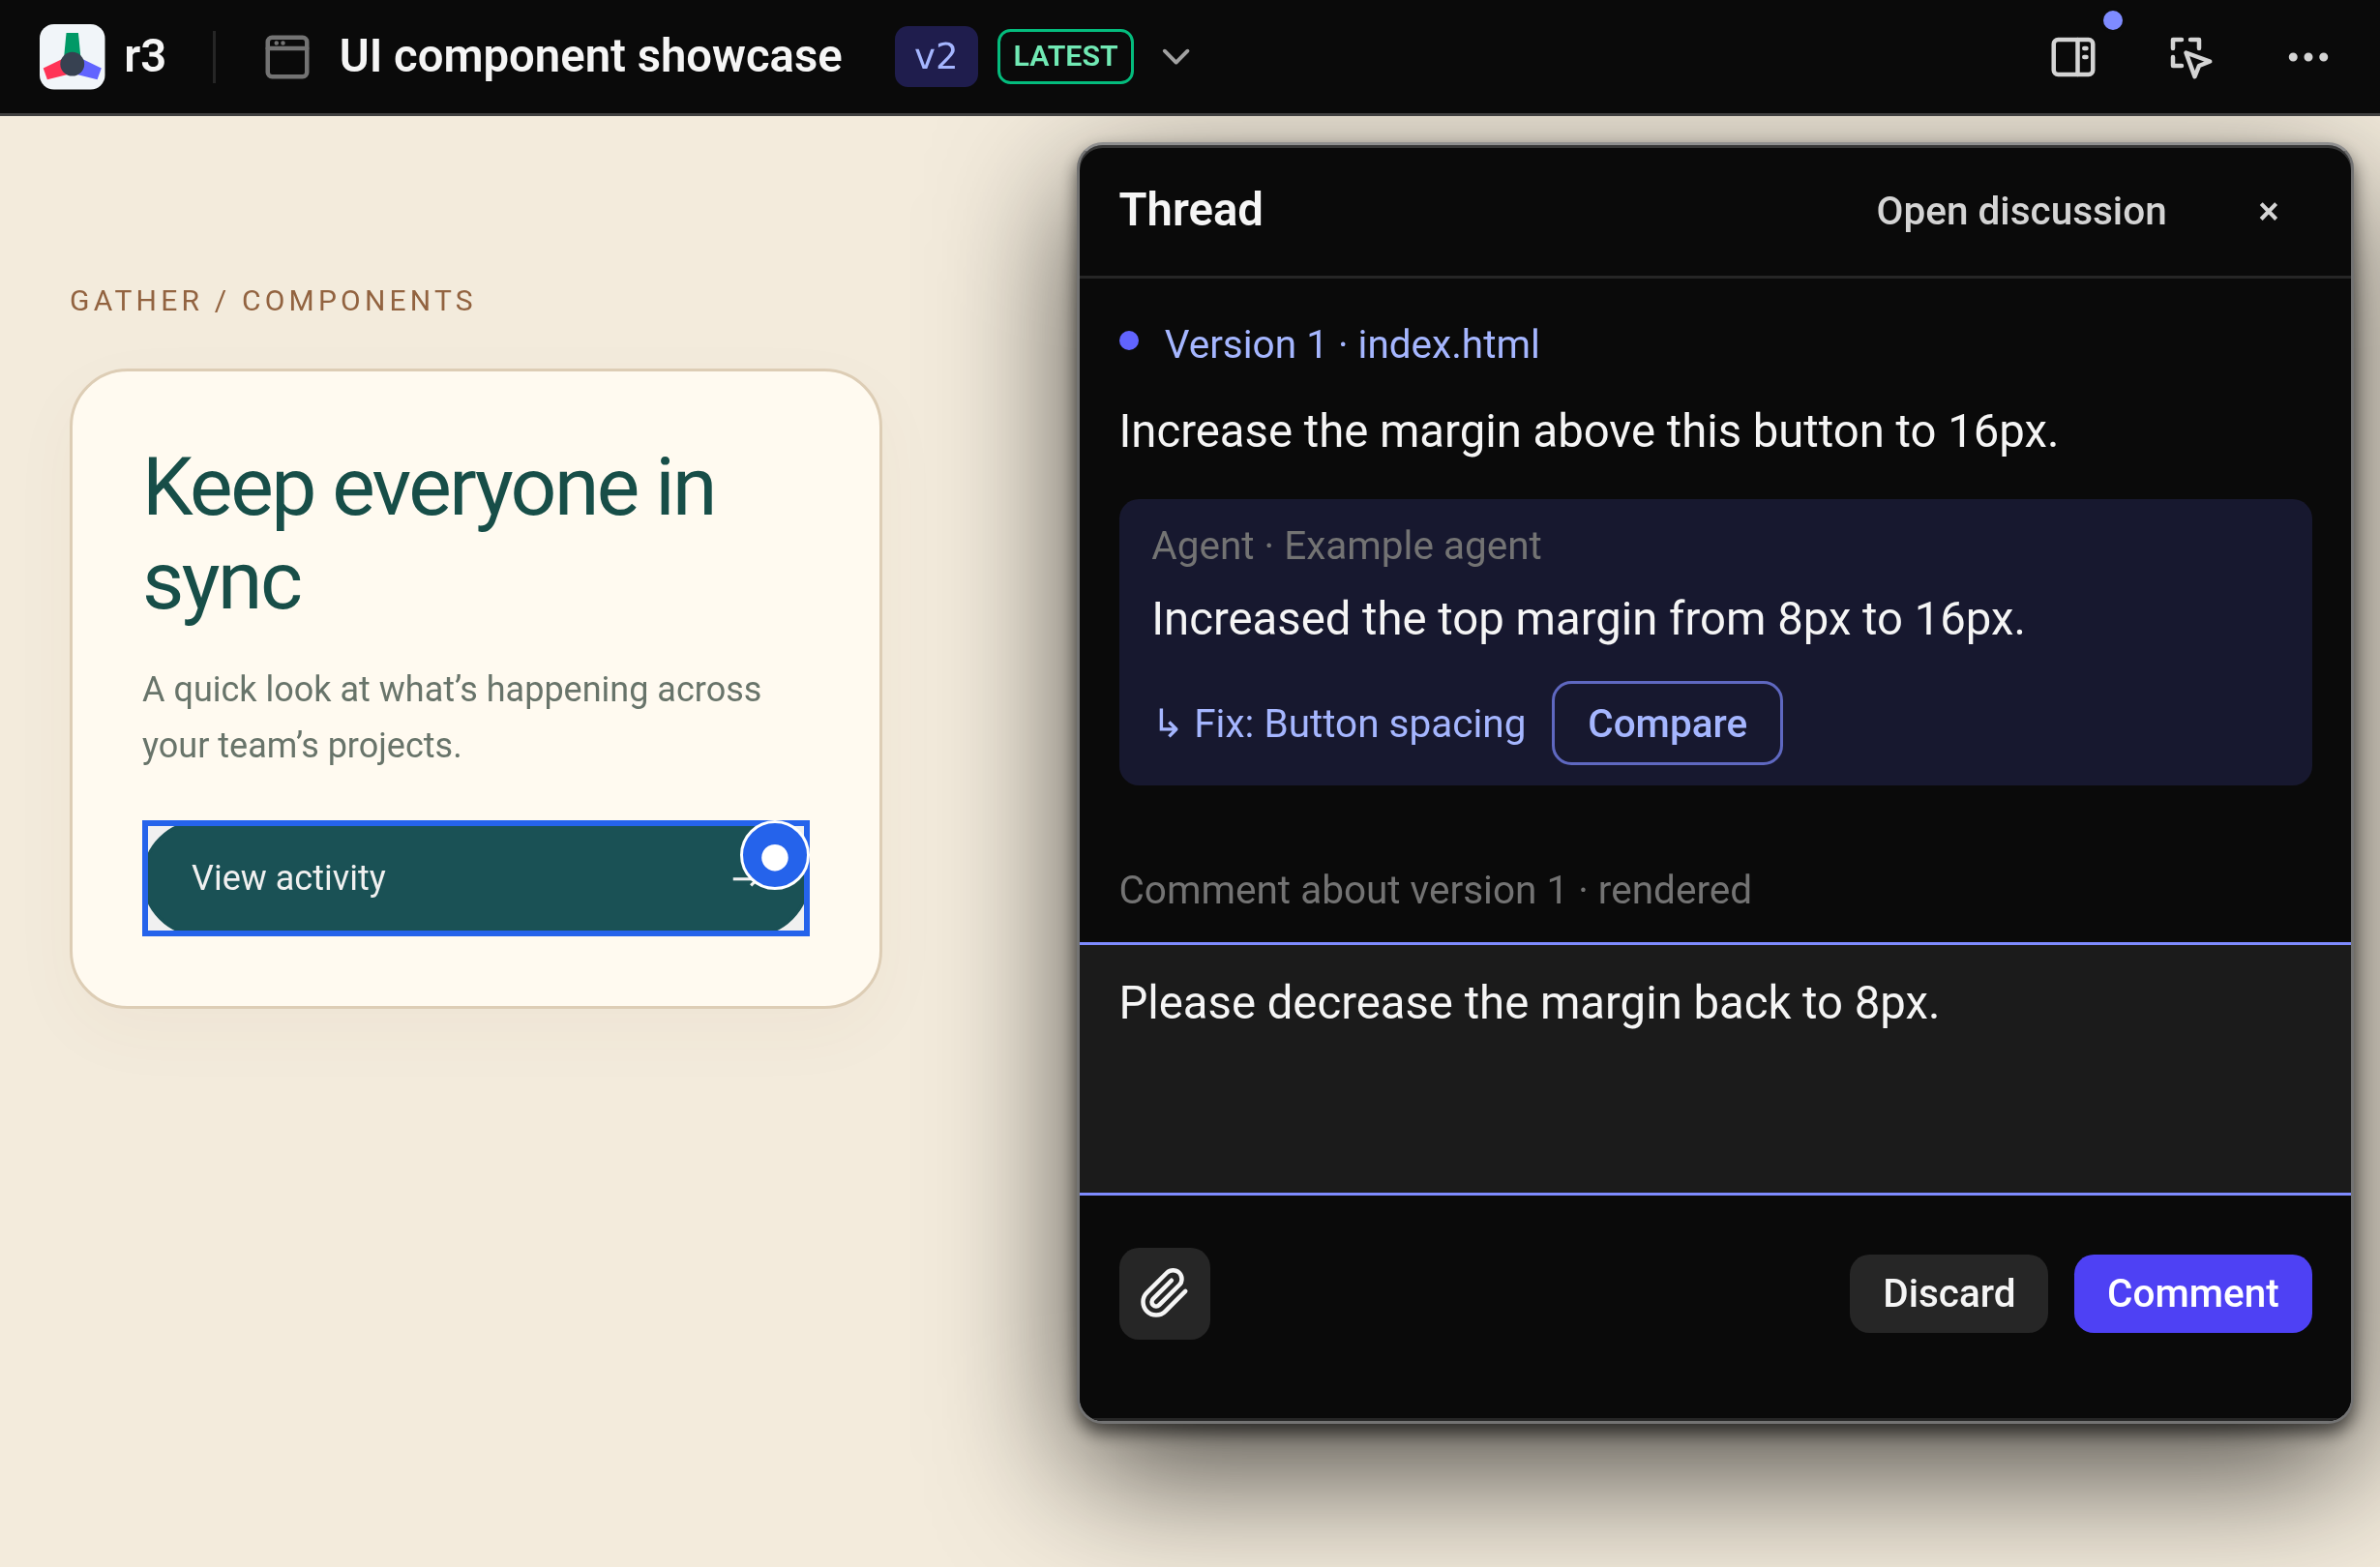Image resolution: width=2380 pixels, height=1567 pixels.
Task: Activate the element selection cursor tool
Action: (x=2190, y=57)
